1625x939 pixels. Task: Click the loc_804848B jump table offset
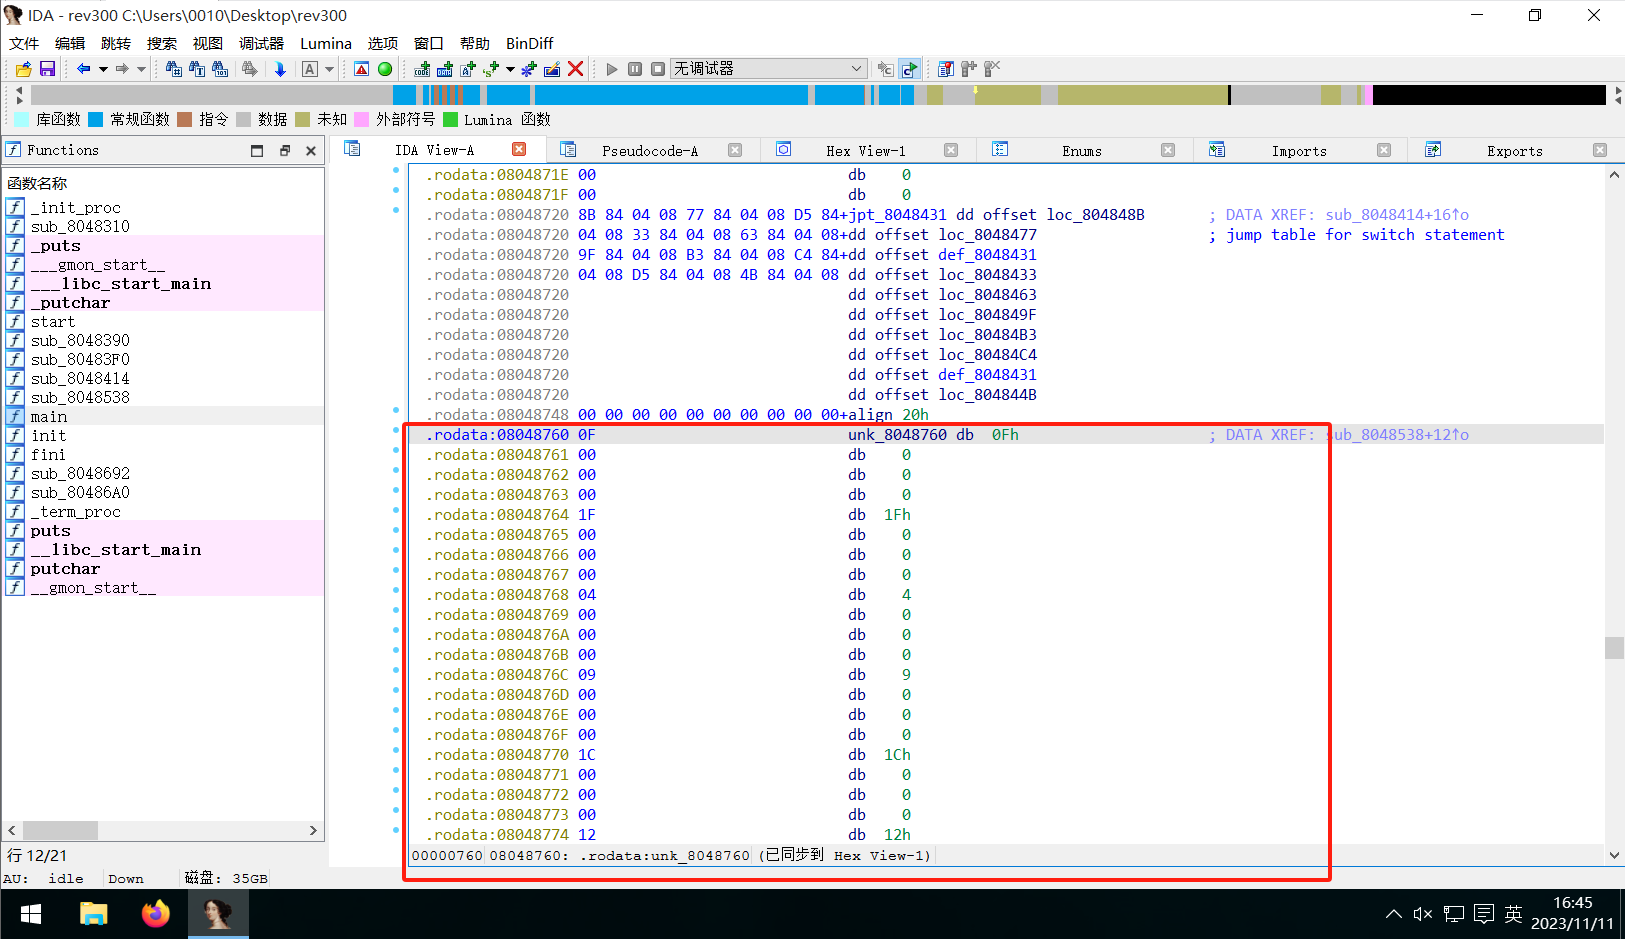(1096, 215)
